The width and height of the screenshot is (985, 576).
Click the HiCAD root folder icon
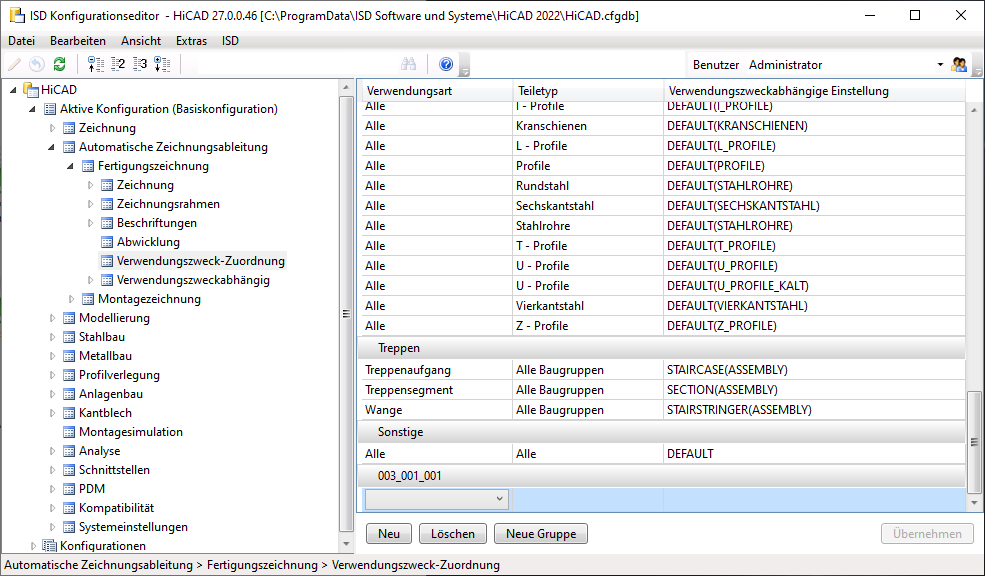31,89
